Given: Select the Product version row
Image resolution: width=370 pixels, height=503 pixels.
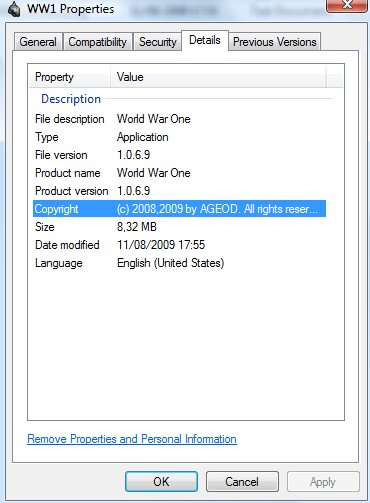Looking at the screenshot, I should 179,191.
